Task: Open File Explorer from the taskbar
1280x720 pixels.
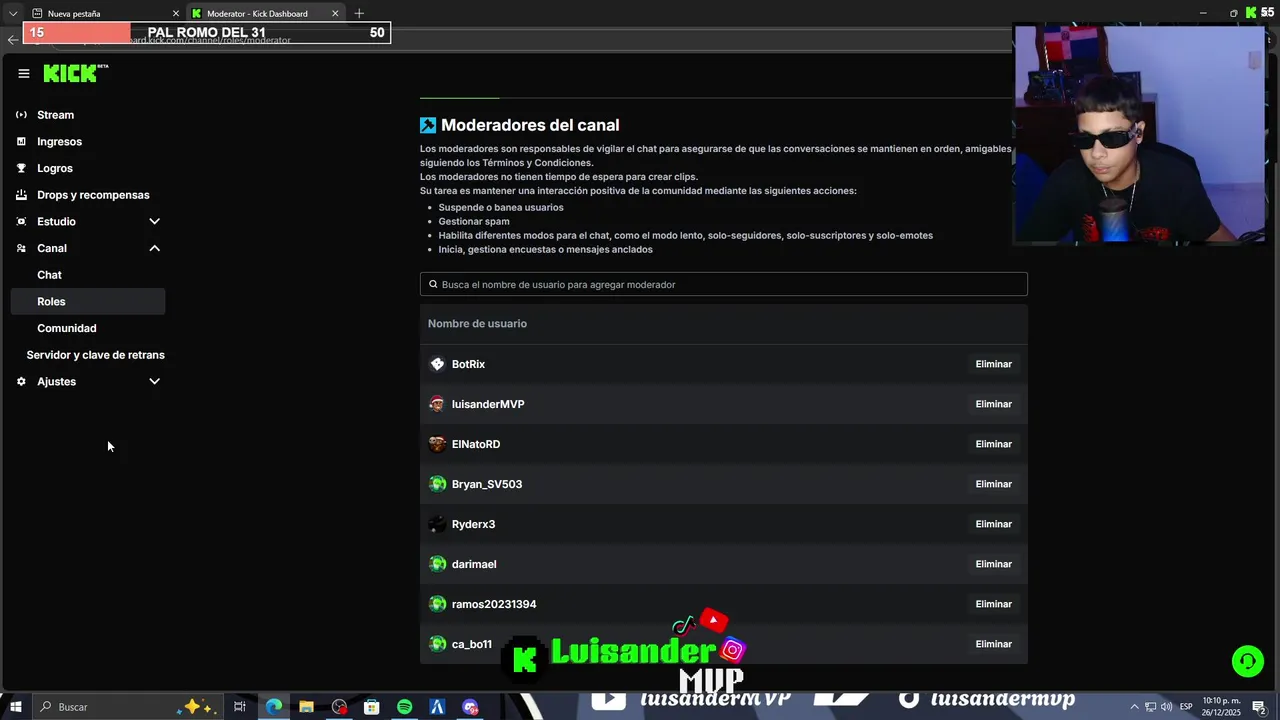Action: click(x=306, y=707)
